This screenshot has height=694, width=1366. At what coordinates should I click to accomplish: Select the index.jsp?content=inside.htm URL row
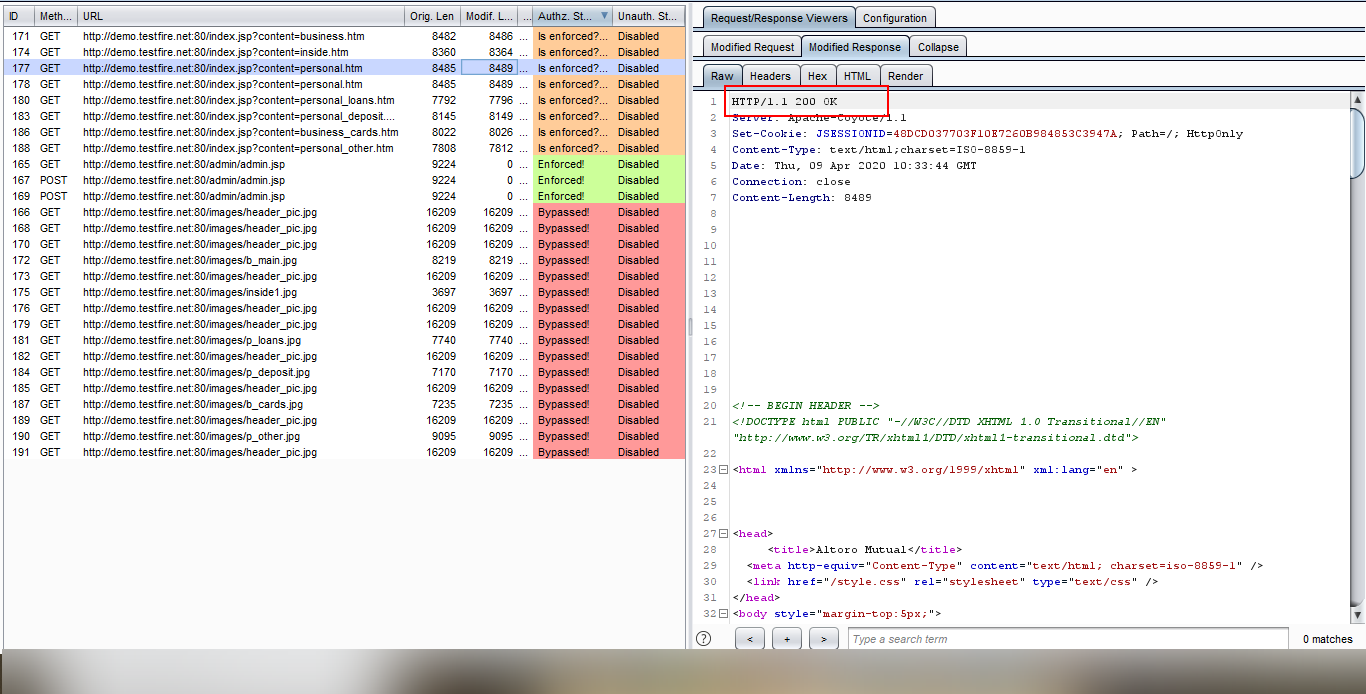pyautogui.click(x=345, y=52)
